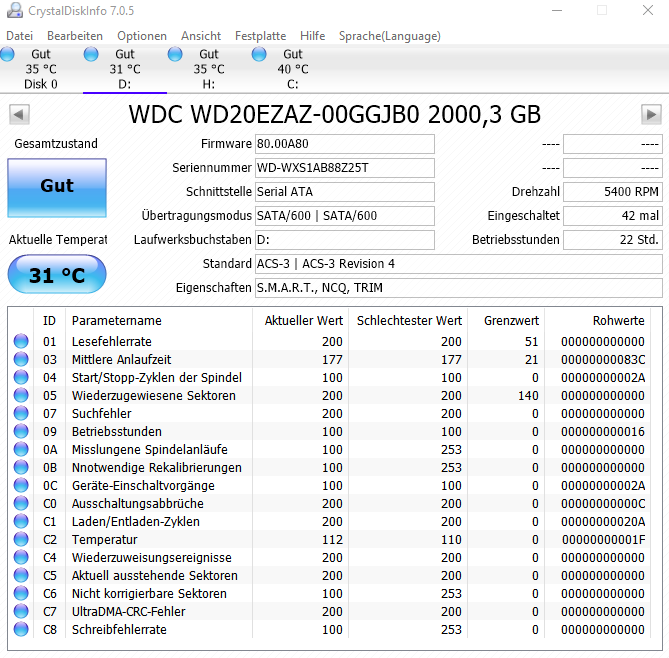The width and height of the screenshot is (669, 658).
Task: Click the Schlechtester Wert column header
Action: click(x=408, y=320)
